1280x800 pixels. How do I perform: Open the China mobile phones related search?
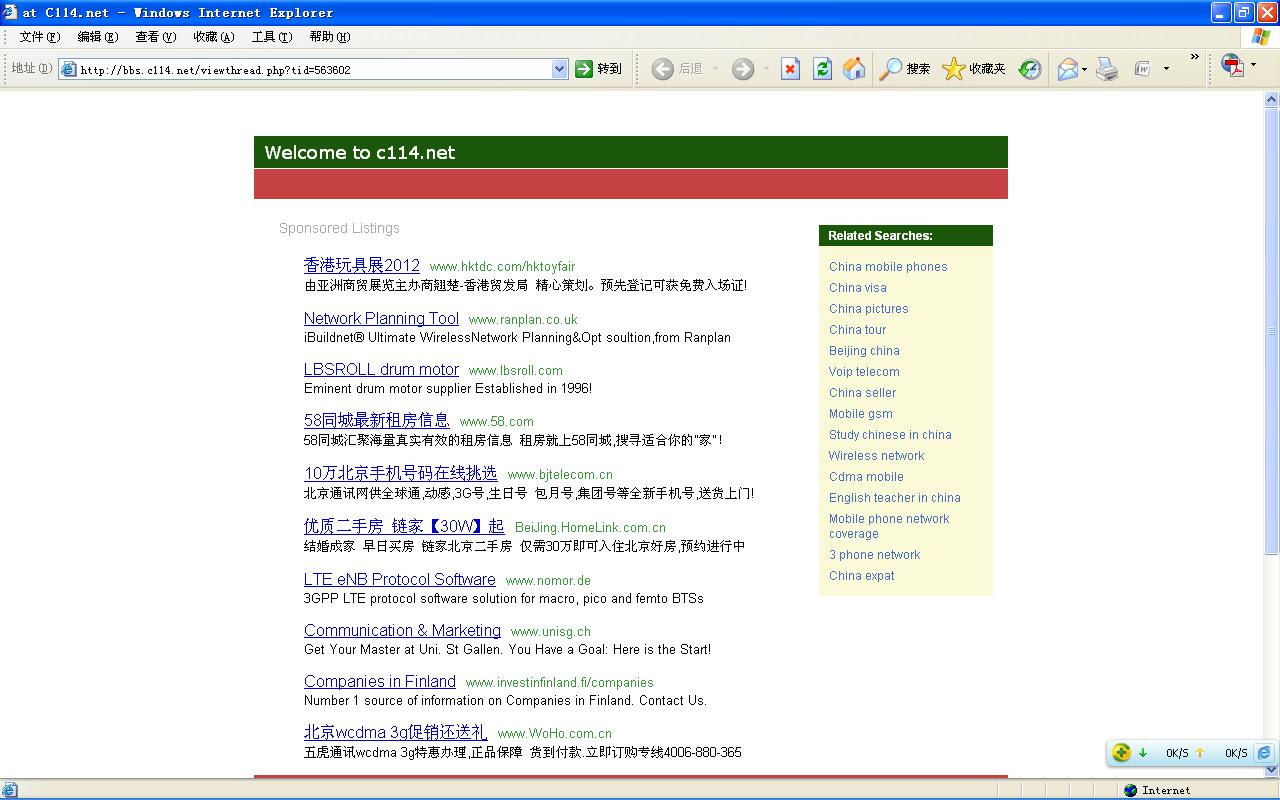[888, 267]
